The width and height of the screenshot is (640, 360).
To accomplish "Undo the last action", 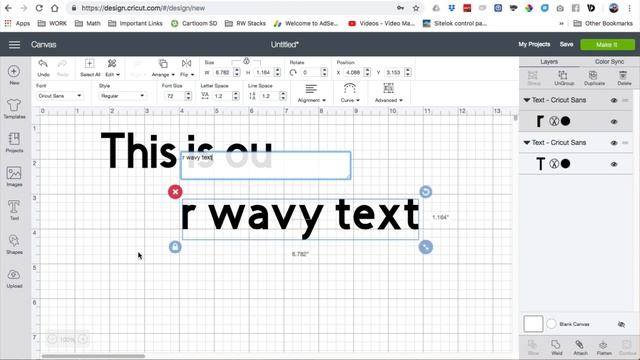I will click(x=43, y=68).
